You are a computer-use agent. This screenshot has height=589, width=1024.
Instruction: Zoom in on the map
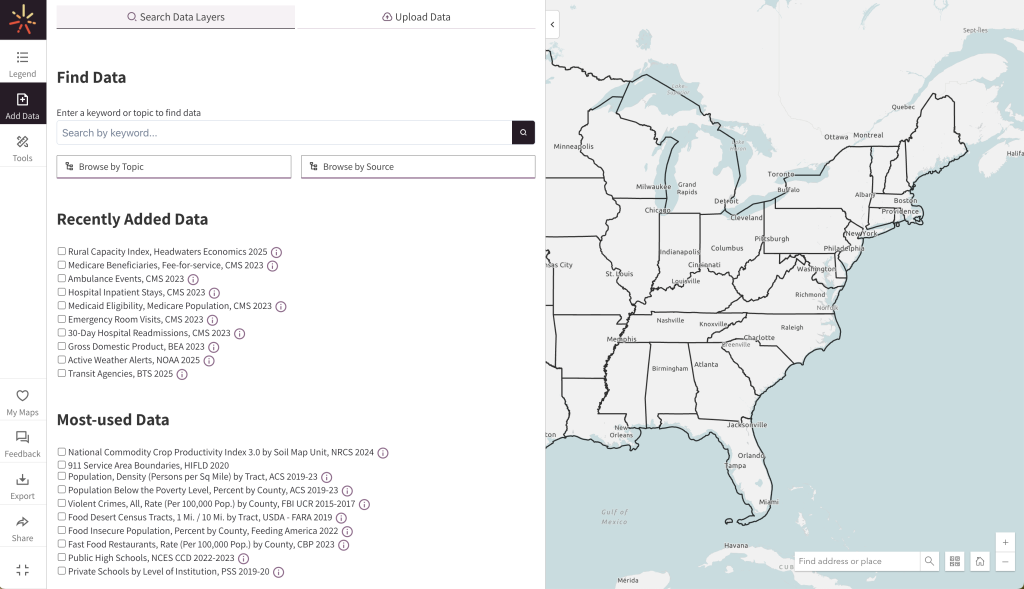coord(1005,541)
